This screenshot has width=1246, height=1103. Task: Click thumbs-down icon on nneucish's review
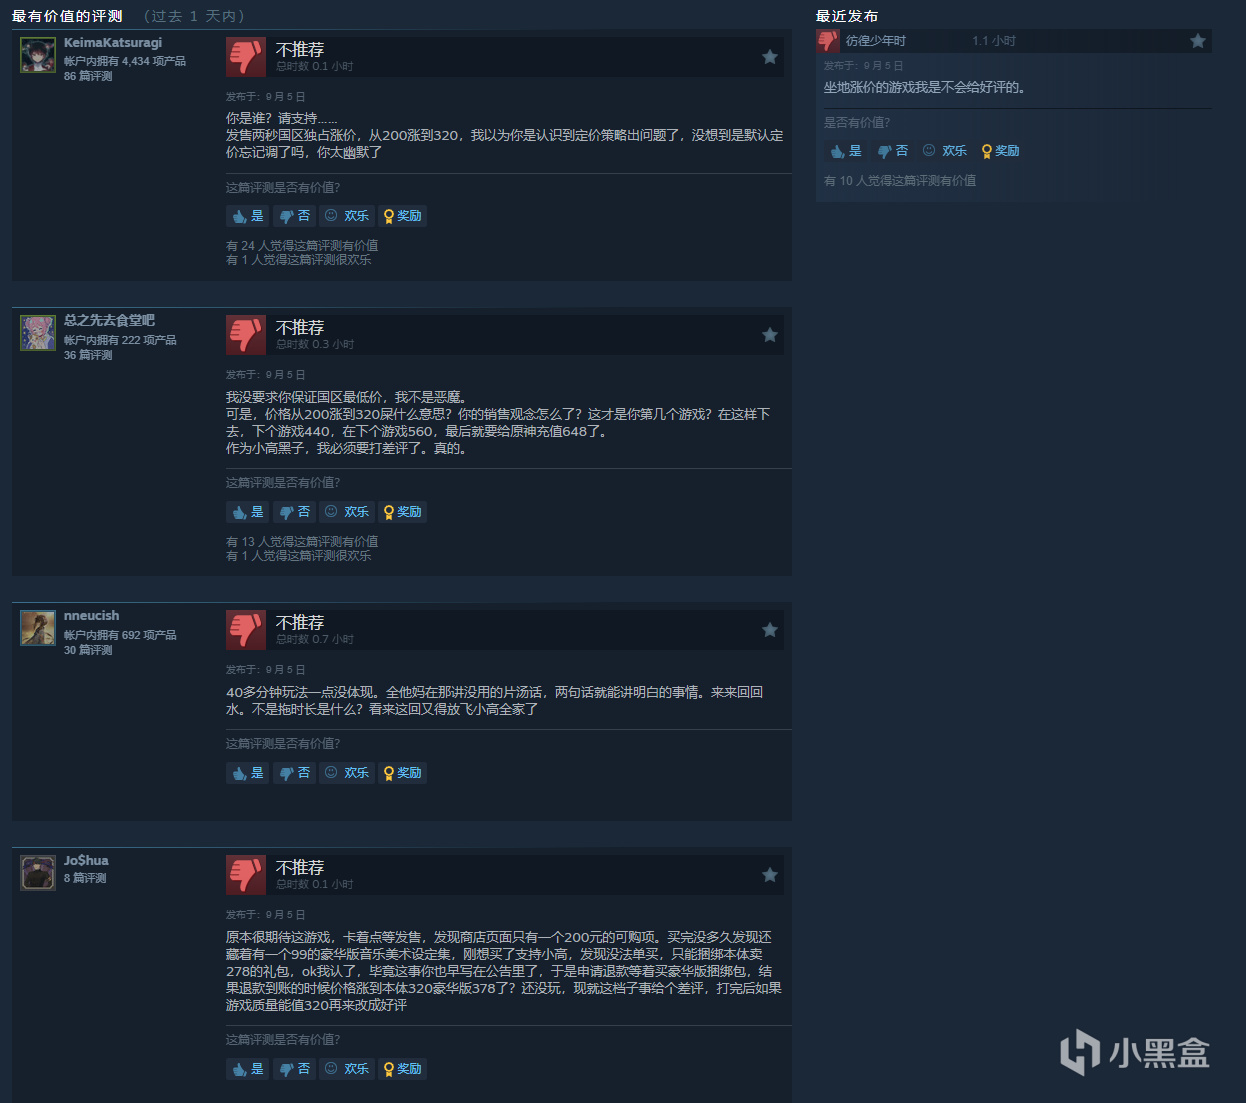[x=245, y=630]
